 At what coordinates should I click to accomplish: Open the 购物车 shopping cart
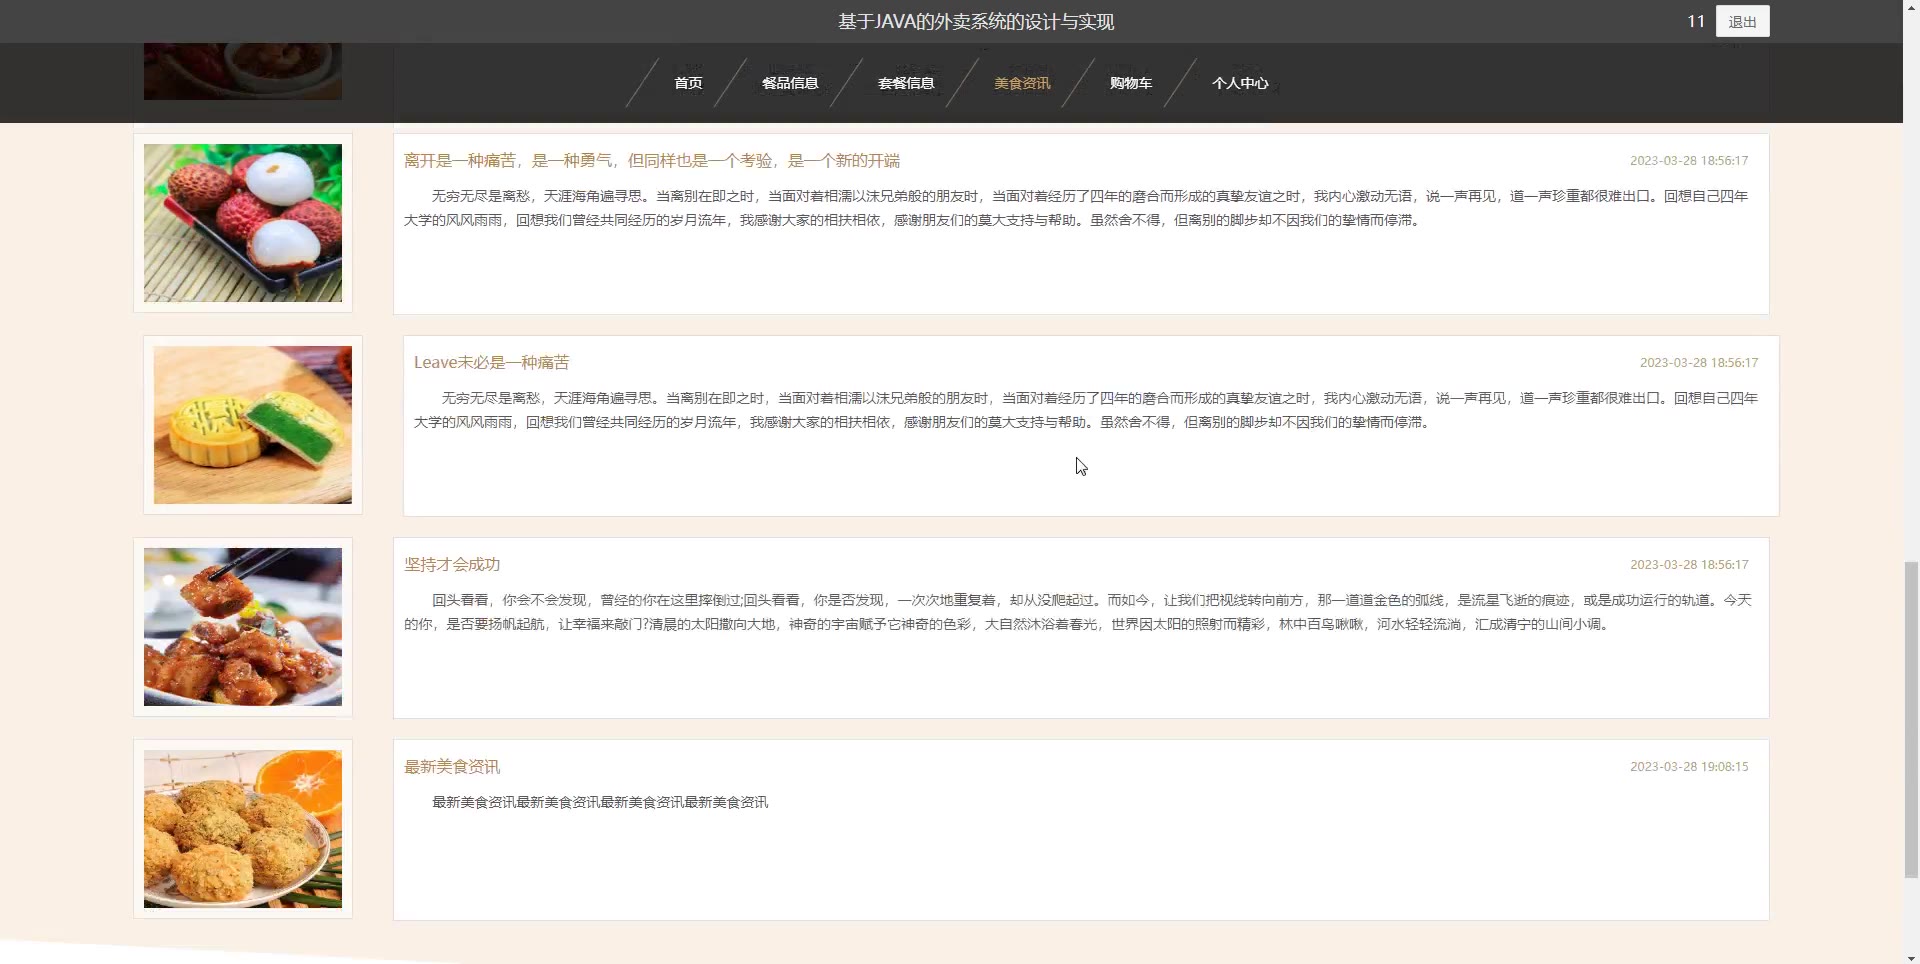click(1131, 83)
